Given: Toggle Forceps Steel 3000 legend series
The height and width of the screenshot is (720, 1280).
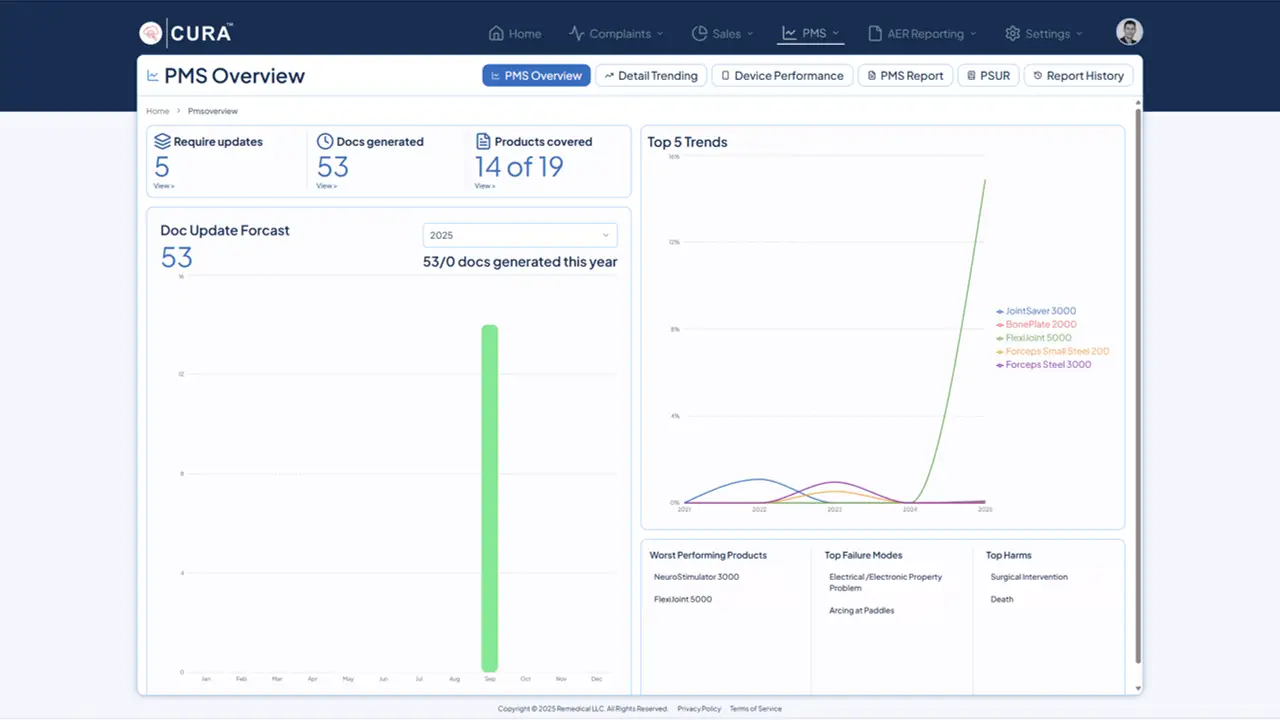Looking at the screenshot, I should [1047, 365].
